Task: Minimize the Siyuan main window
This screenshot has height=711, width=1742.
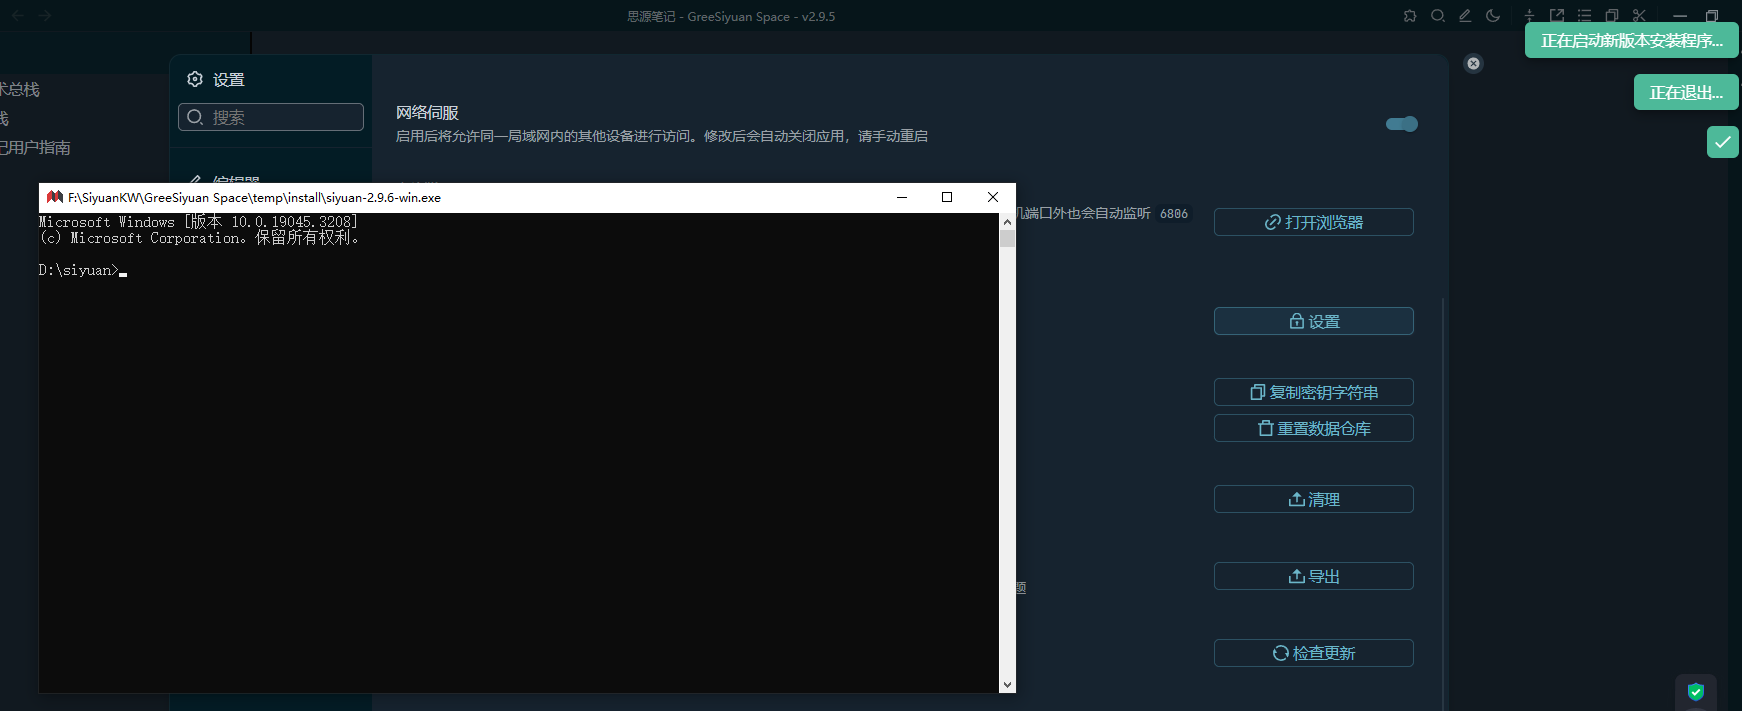Action: [x=1680, y=16]
